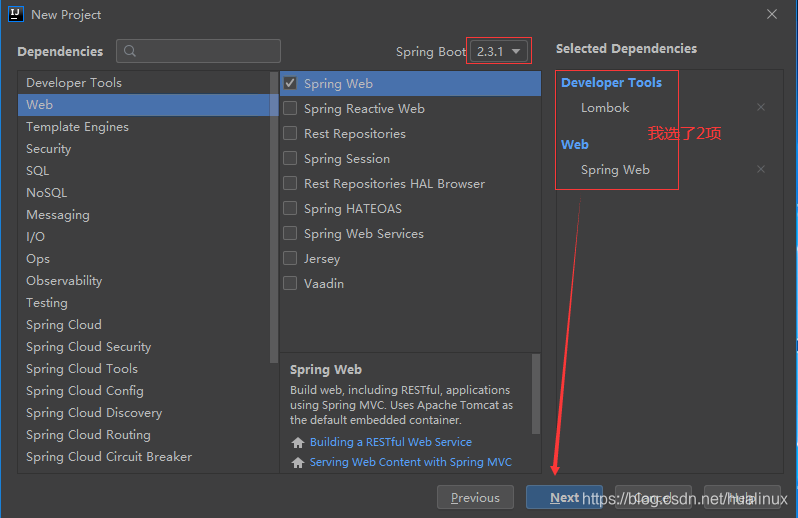Open Template Engines category

point(144,126)
